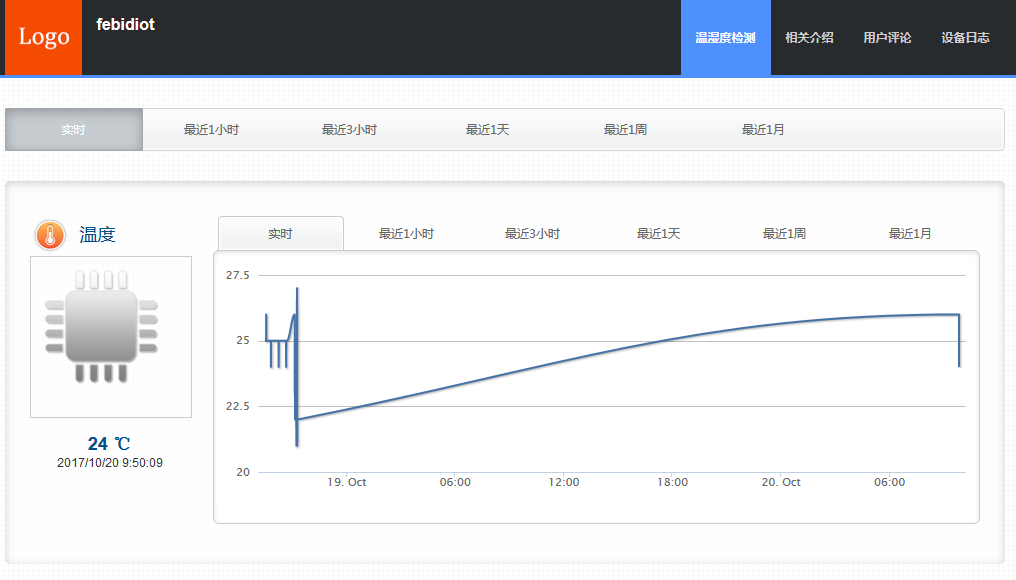
Task: Select 实时 in the top filter bar
Action: [x=74, y=130]
